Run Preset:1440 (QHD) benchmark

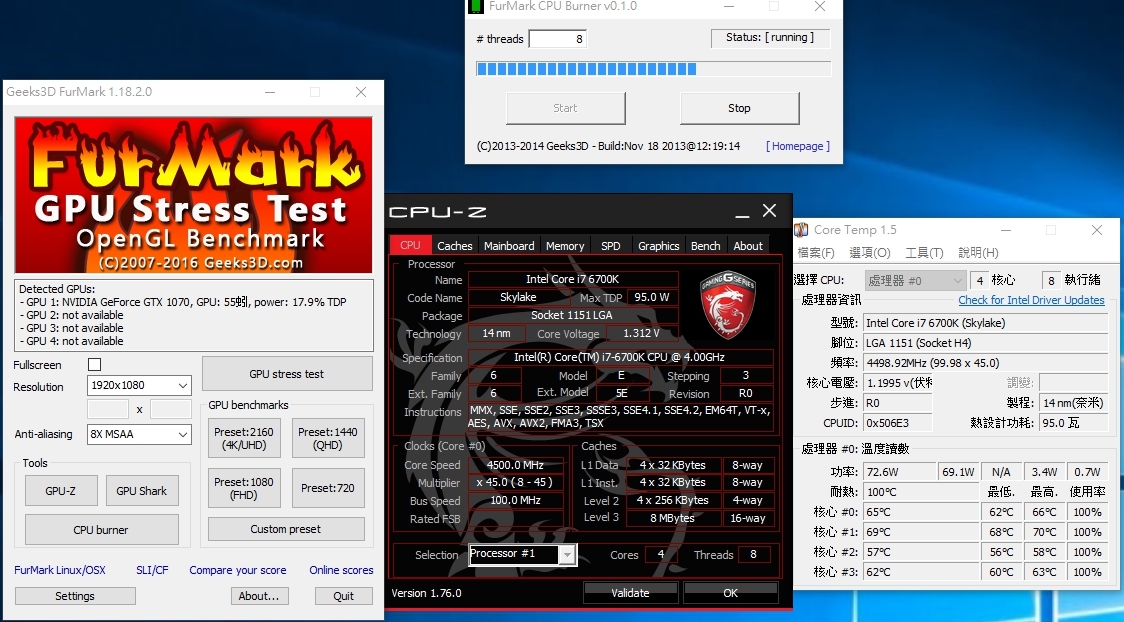pyautogui.click(x=328, y=439)
